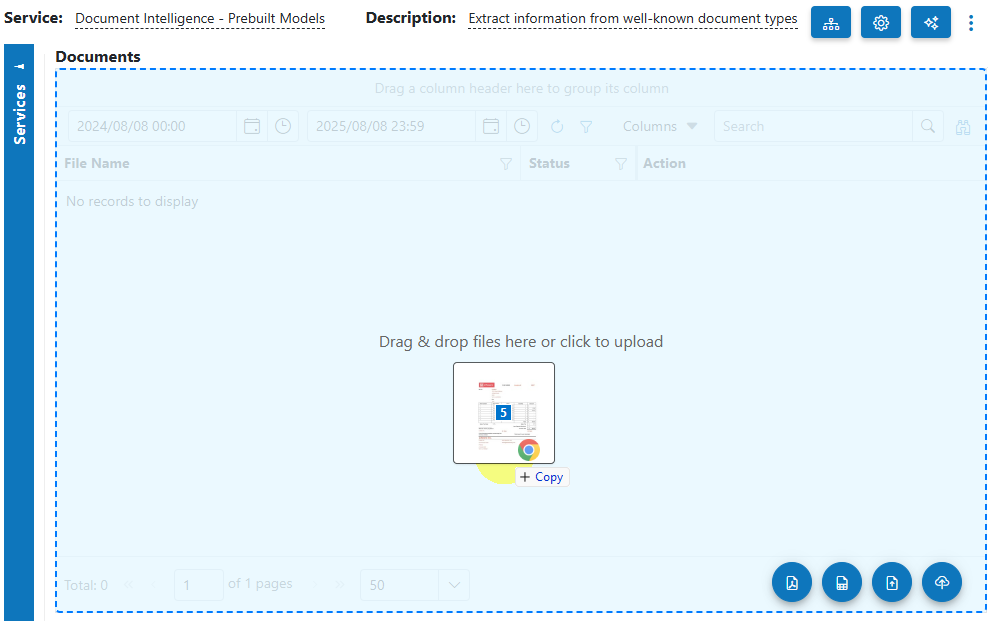Image resolution: width=990 pixels, height=624 pixels.
Task: Open Document Intelligence - Prebuilt Models link
Action: tap(199, 18)
